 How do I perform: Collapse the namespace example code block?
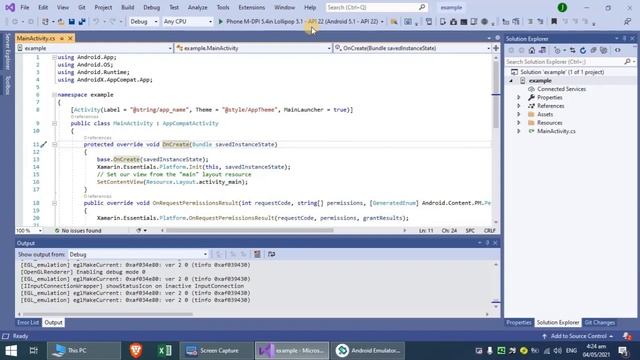54,95
